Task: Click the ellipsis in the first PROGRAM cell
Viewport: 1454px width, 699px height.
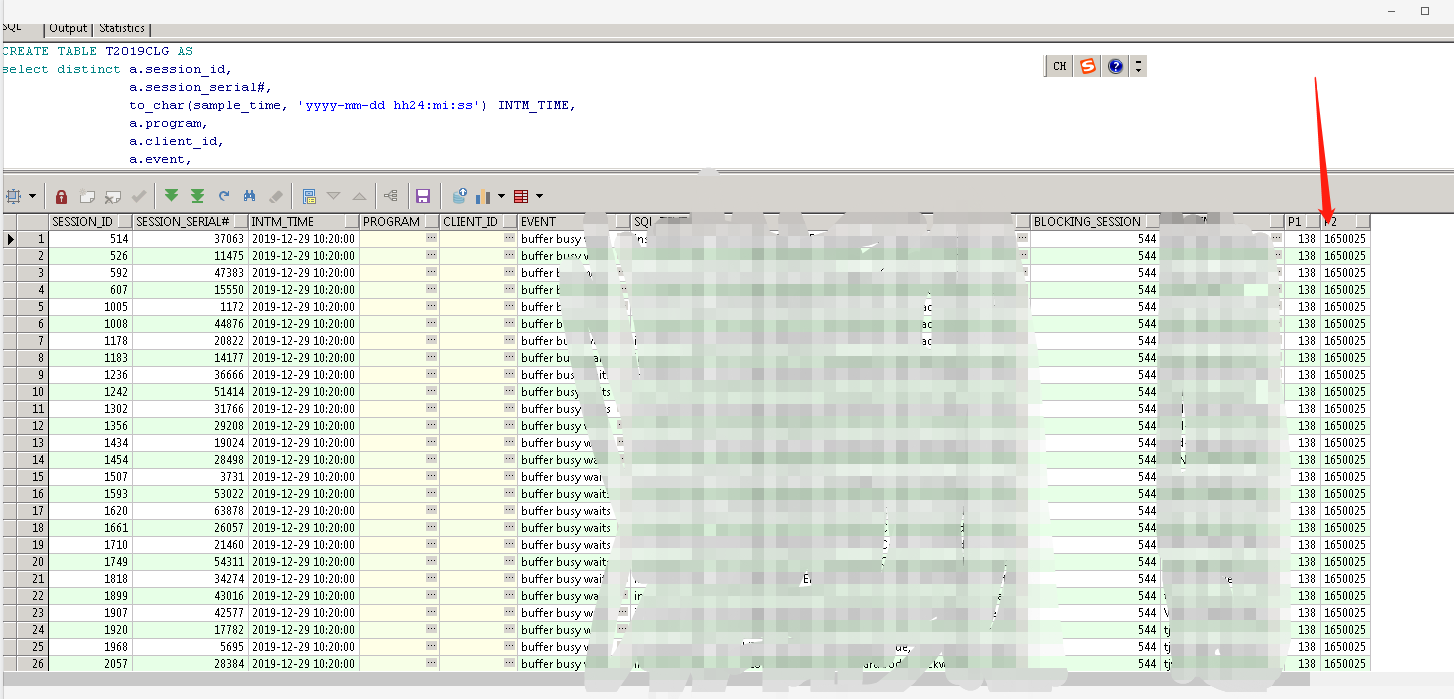Action: (430, 238)
